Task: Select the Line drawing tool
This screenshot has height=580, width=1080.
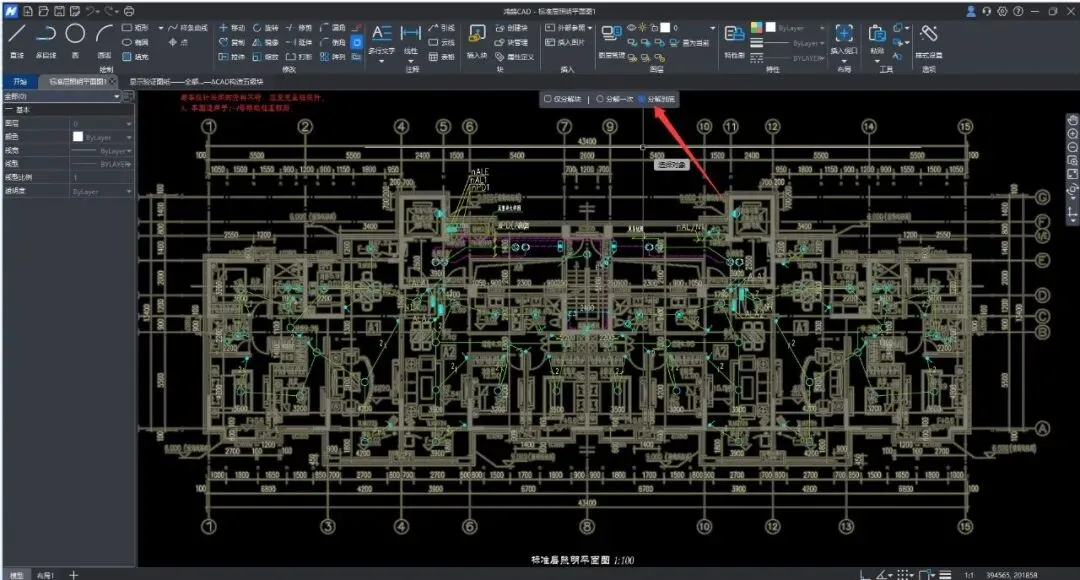Action: [17, 40]
